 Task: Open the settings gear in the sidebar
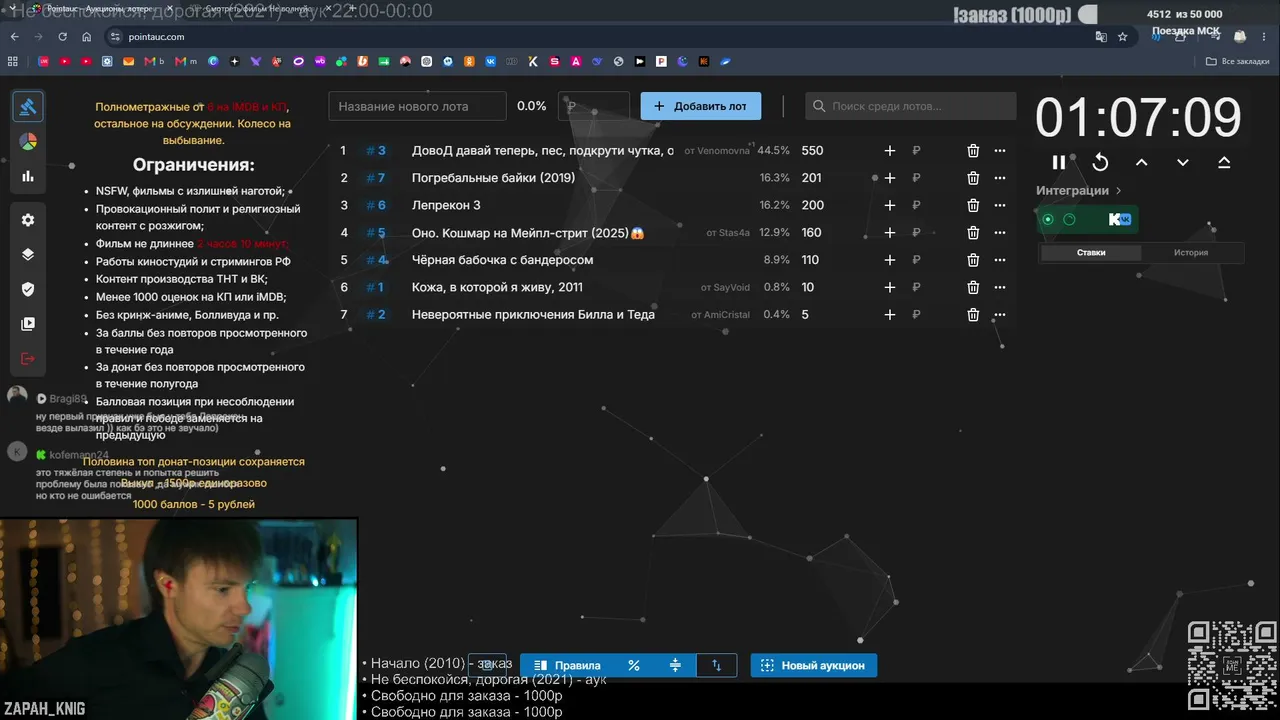pos(28,220)
